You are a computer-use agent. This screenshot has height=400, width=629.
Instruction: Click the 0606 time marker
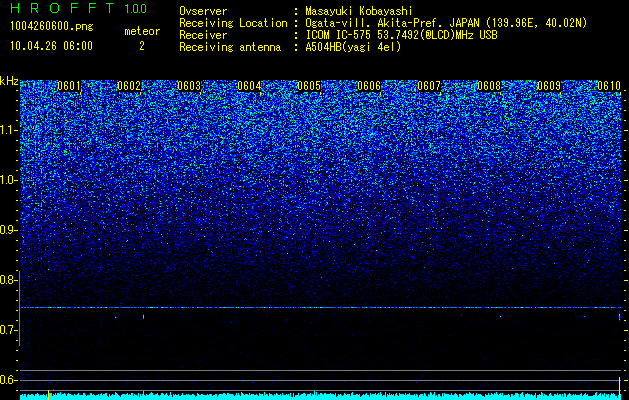tap(369, 86)
